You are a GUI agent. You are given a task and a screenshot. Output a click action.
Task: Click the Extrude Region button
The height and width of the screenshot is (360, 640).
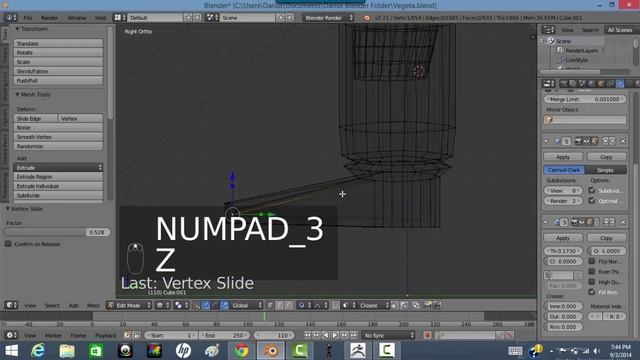(x=58, y=177)
